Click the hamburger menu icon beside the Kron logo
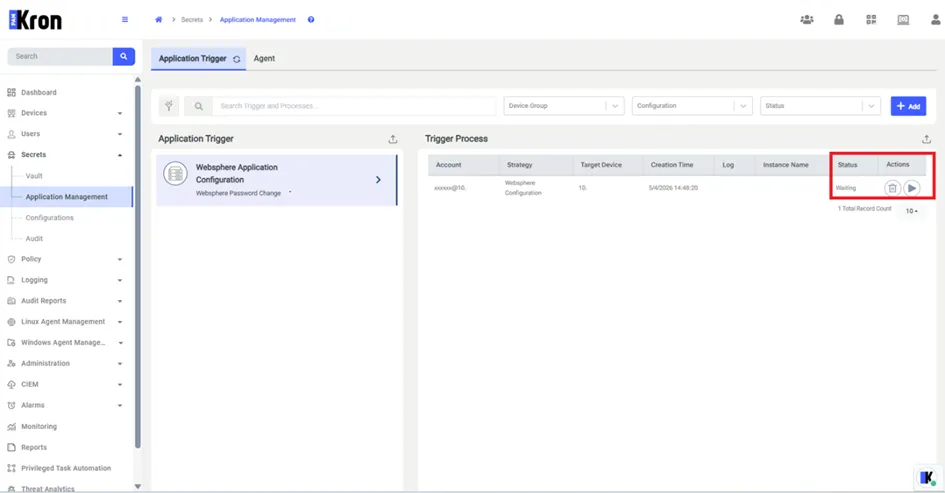 125,19
